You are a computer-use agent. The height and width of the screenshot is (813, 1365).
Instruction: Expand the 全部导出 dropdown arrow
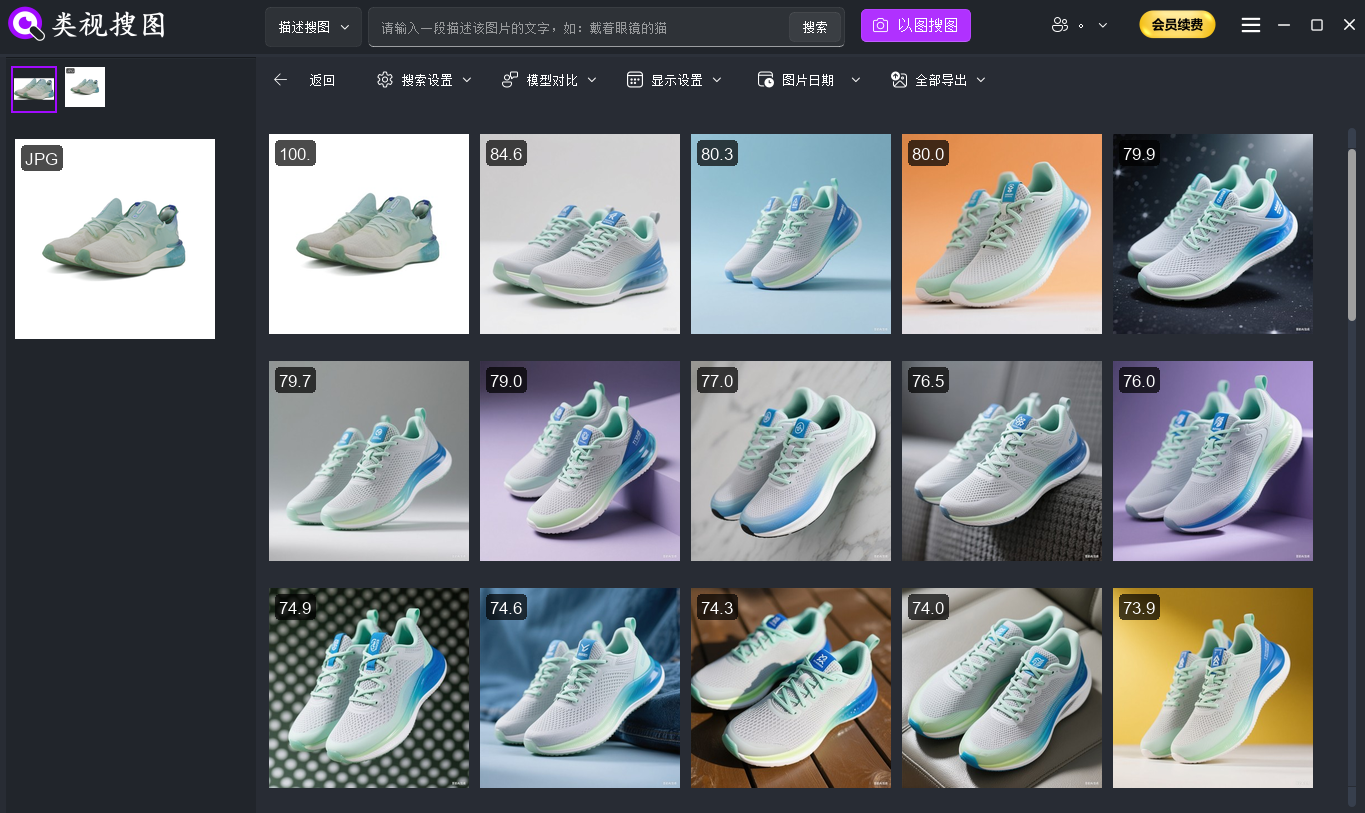981,80
